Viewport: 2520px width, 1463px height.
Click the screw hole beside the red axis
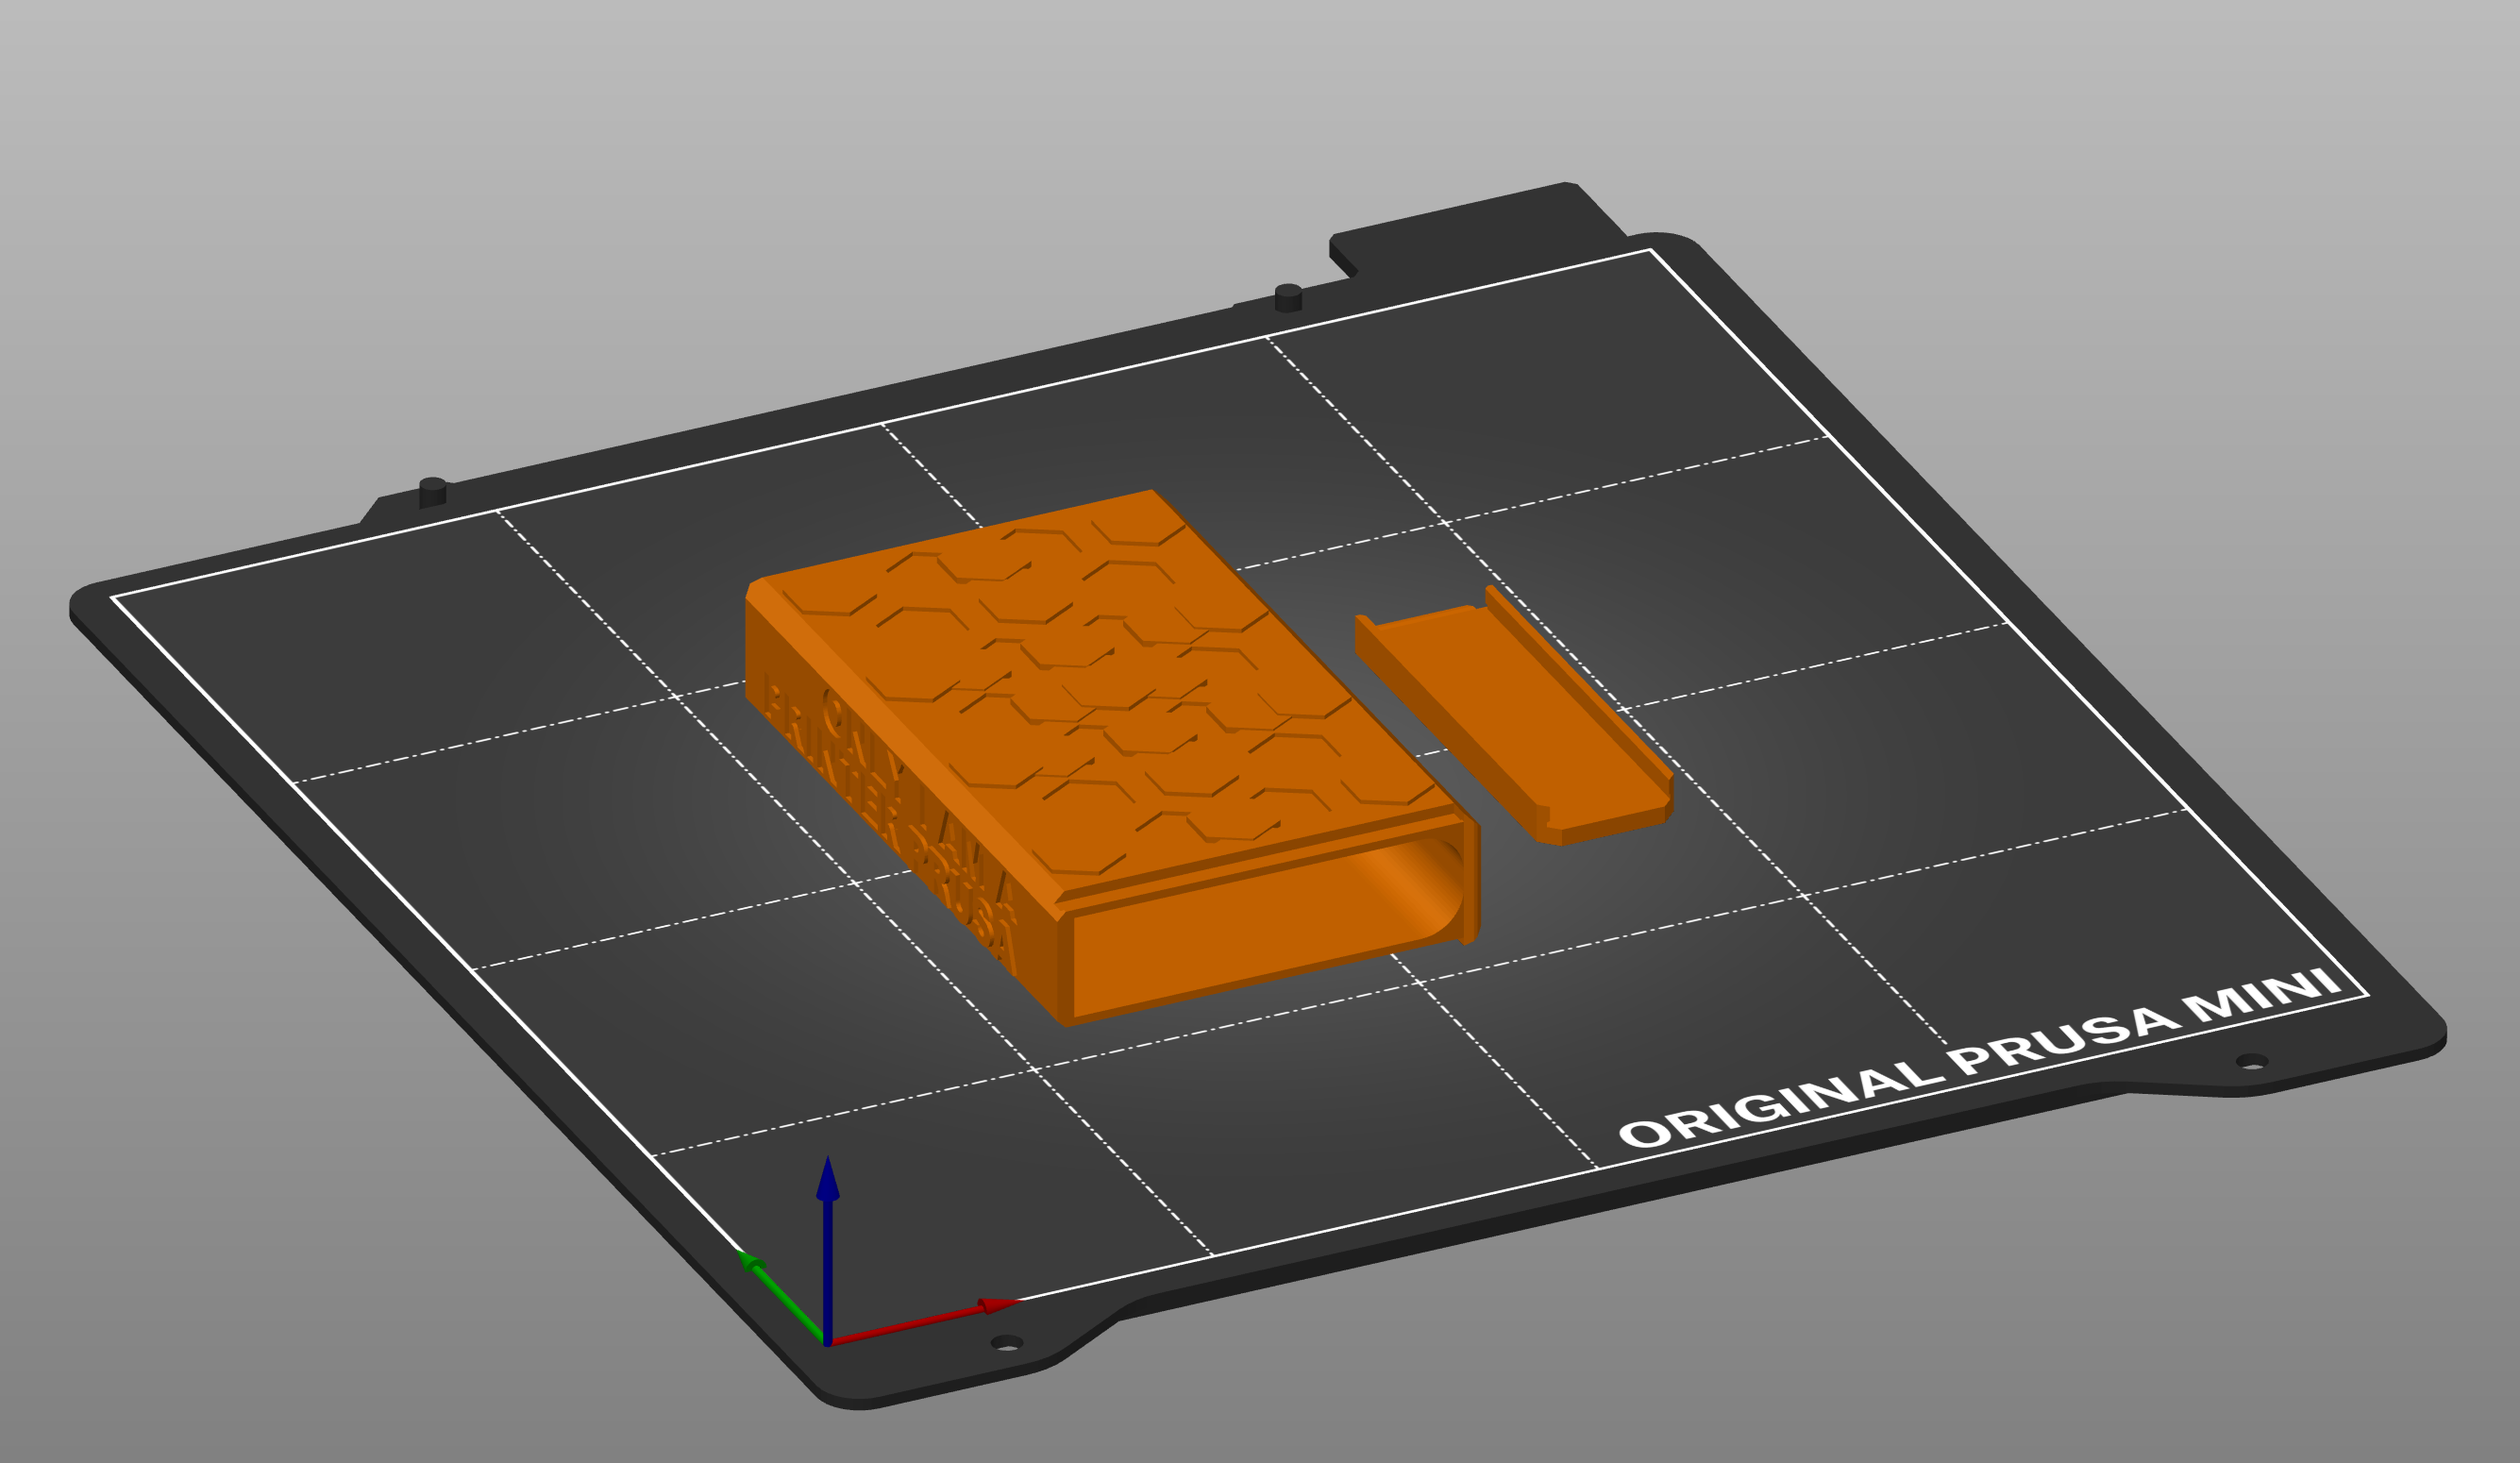click(x=1007, y=1343)
